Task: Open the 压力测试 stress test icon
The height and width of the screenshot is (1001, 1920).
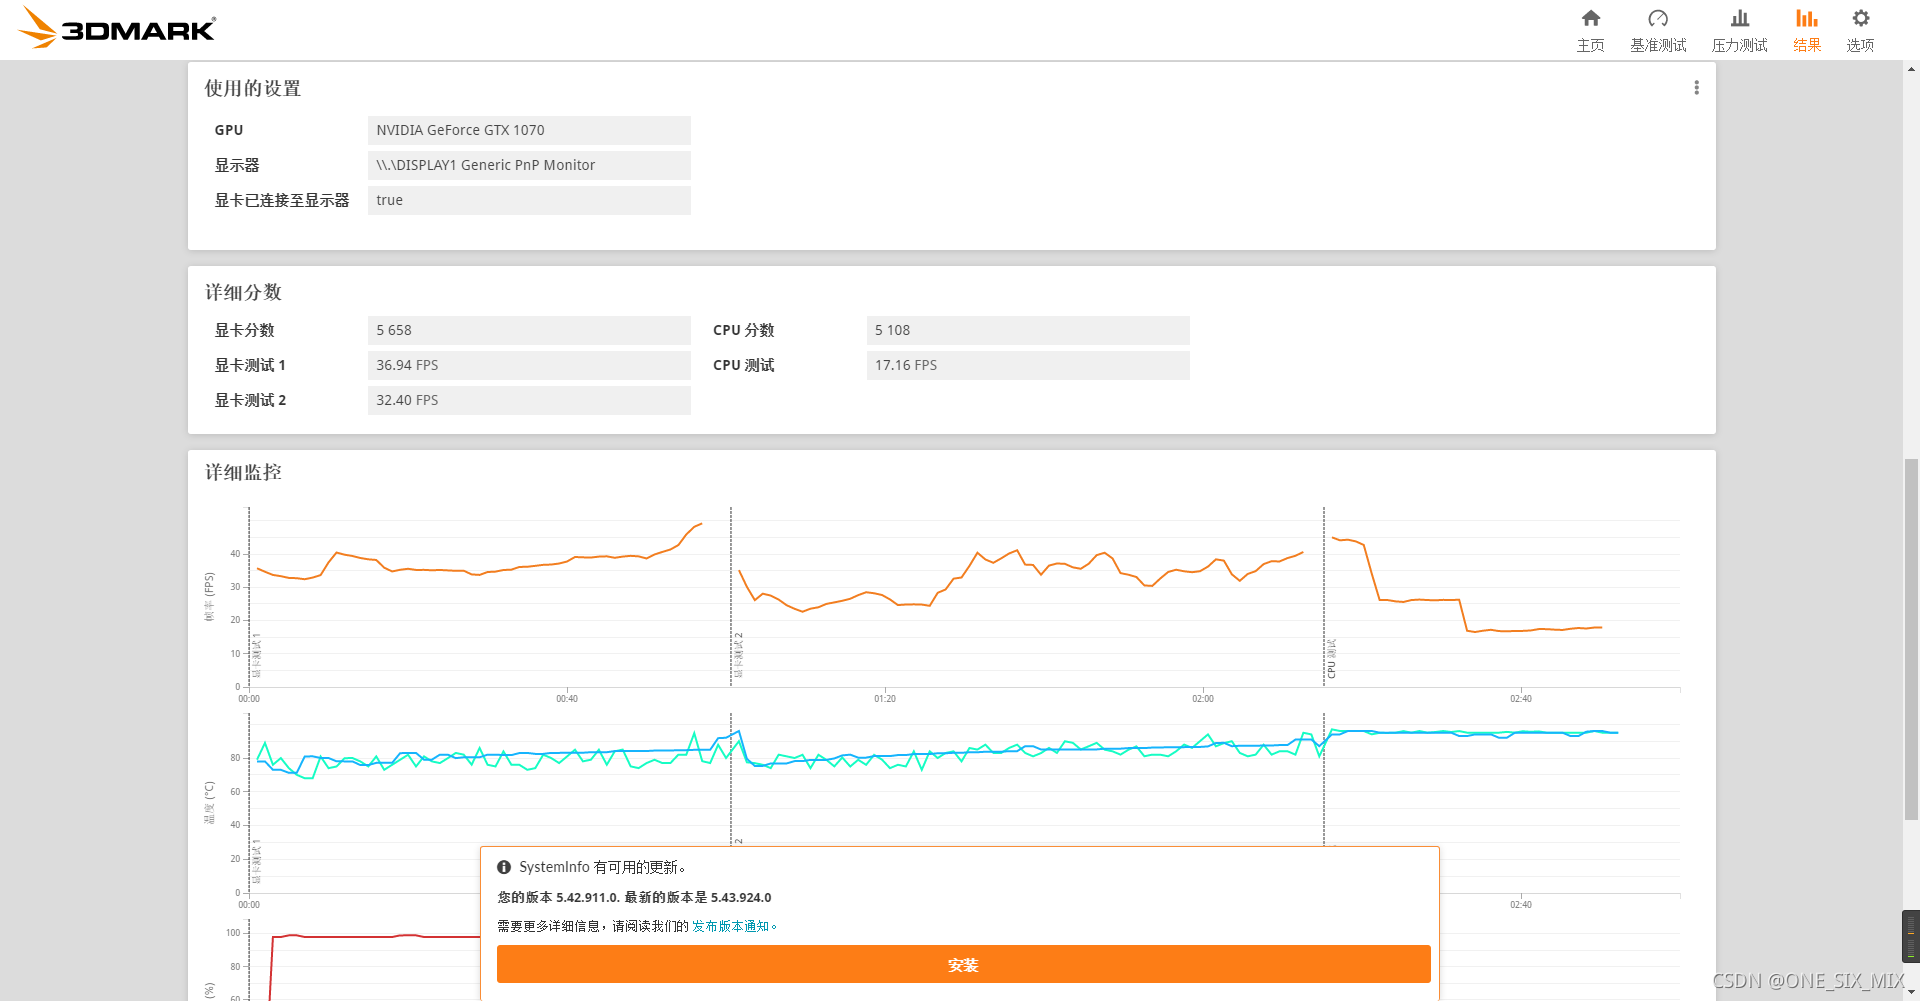Action: tap(1740, 18)
